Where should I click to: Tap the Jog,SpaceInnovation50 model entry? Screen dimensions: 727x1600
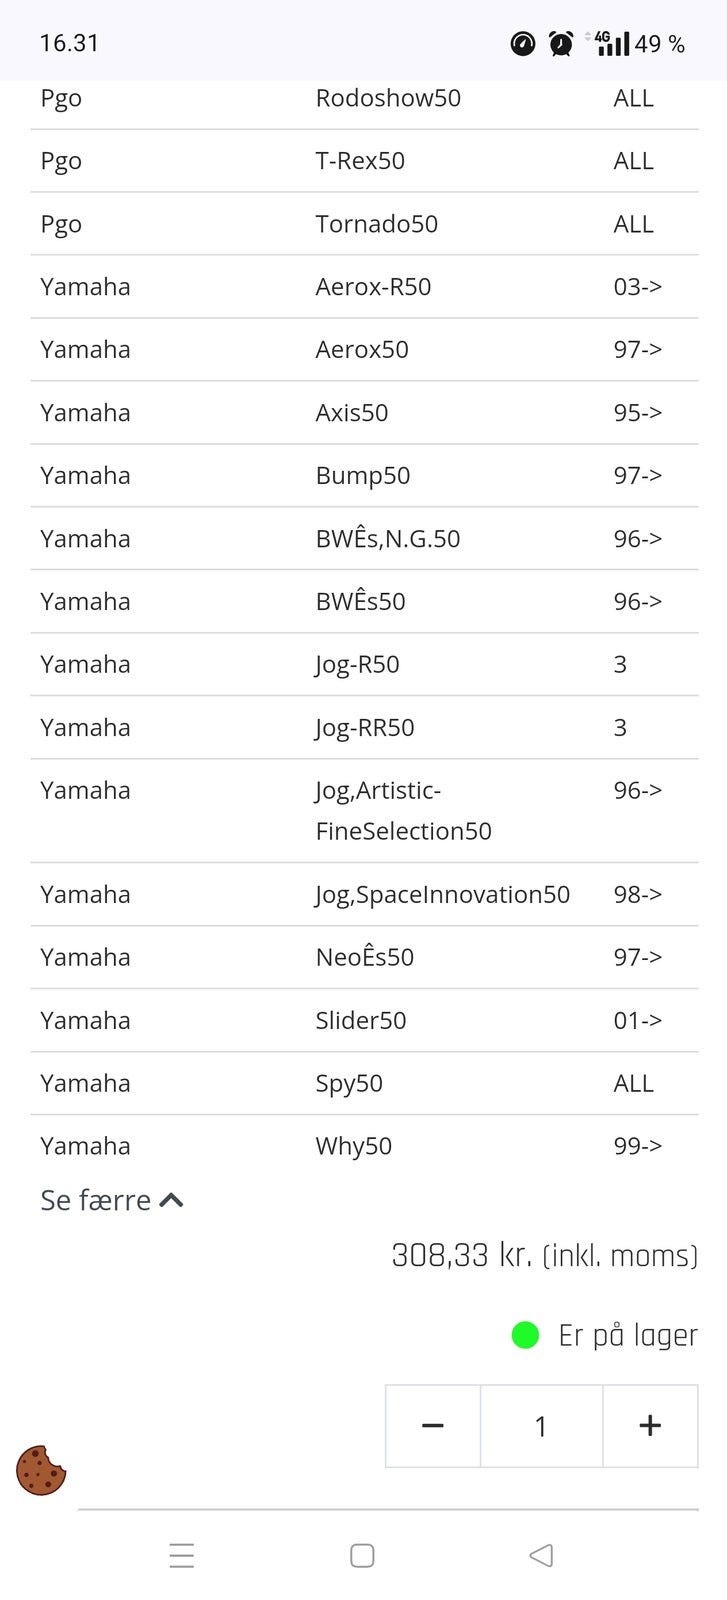point(442,894)
